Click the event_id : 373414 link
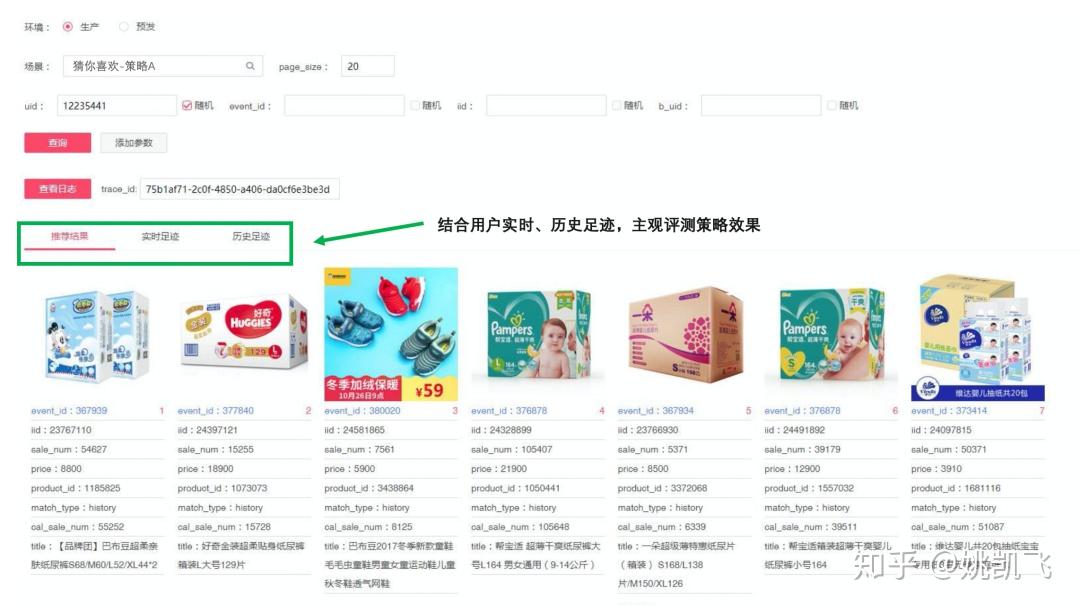Image resolution: width=1080 pixels, height=611 pixels. click(949, 411)
